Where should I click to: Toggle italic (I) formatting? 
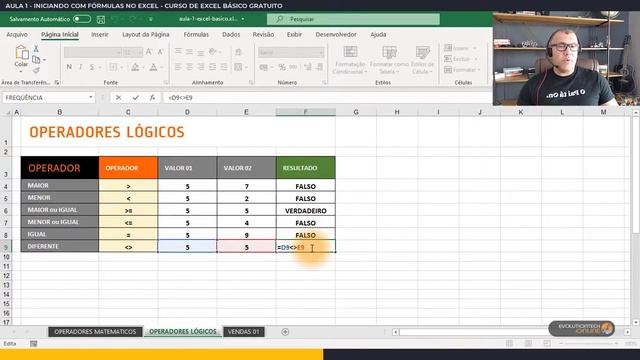(80, 67)
